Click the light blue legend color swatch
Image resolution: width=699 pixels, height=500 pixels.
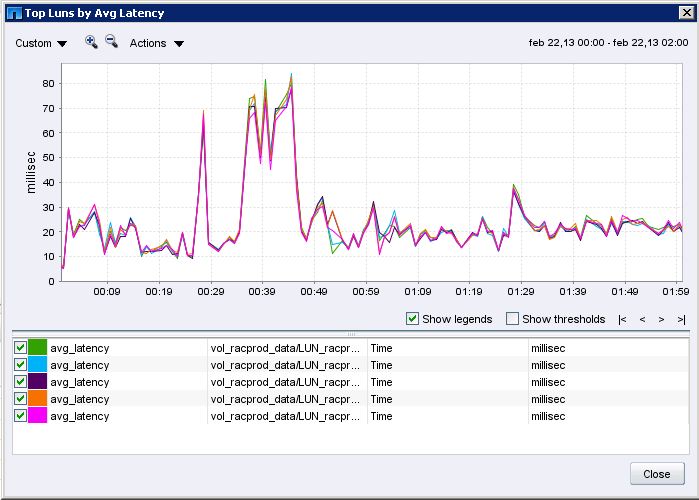(x=38, y=365)
